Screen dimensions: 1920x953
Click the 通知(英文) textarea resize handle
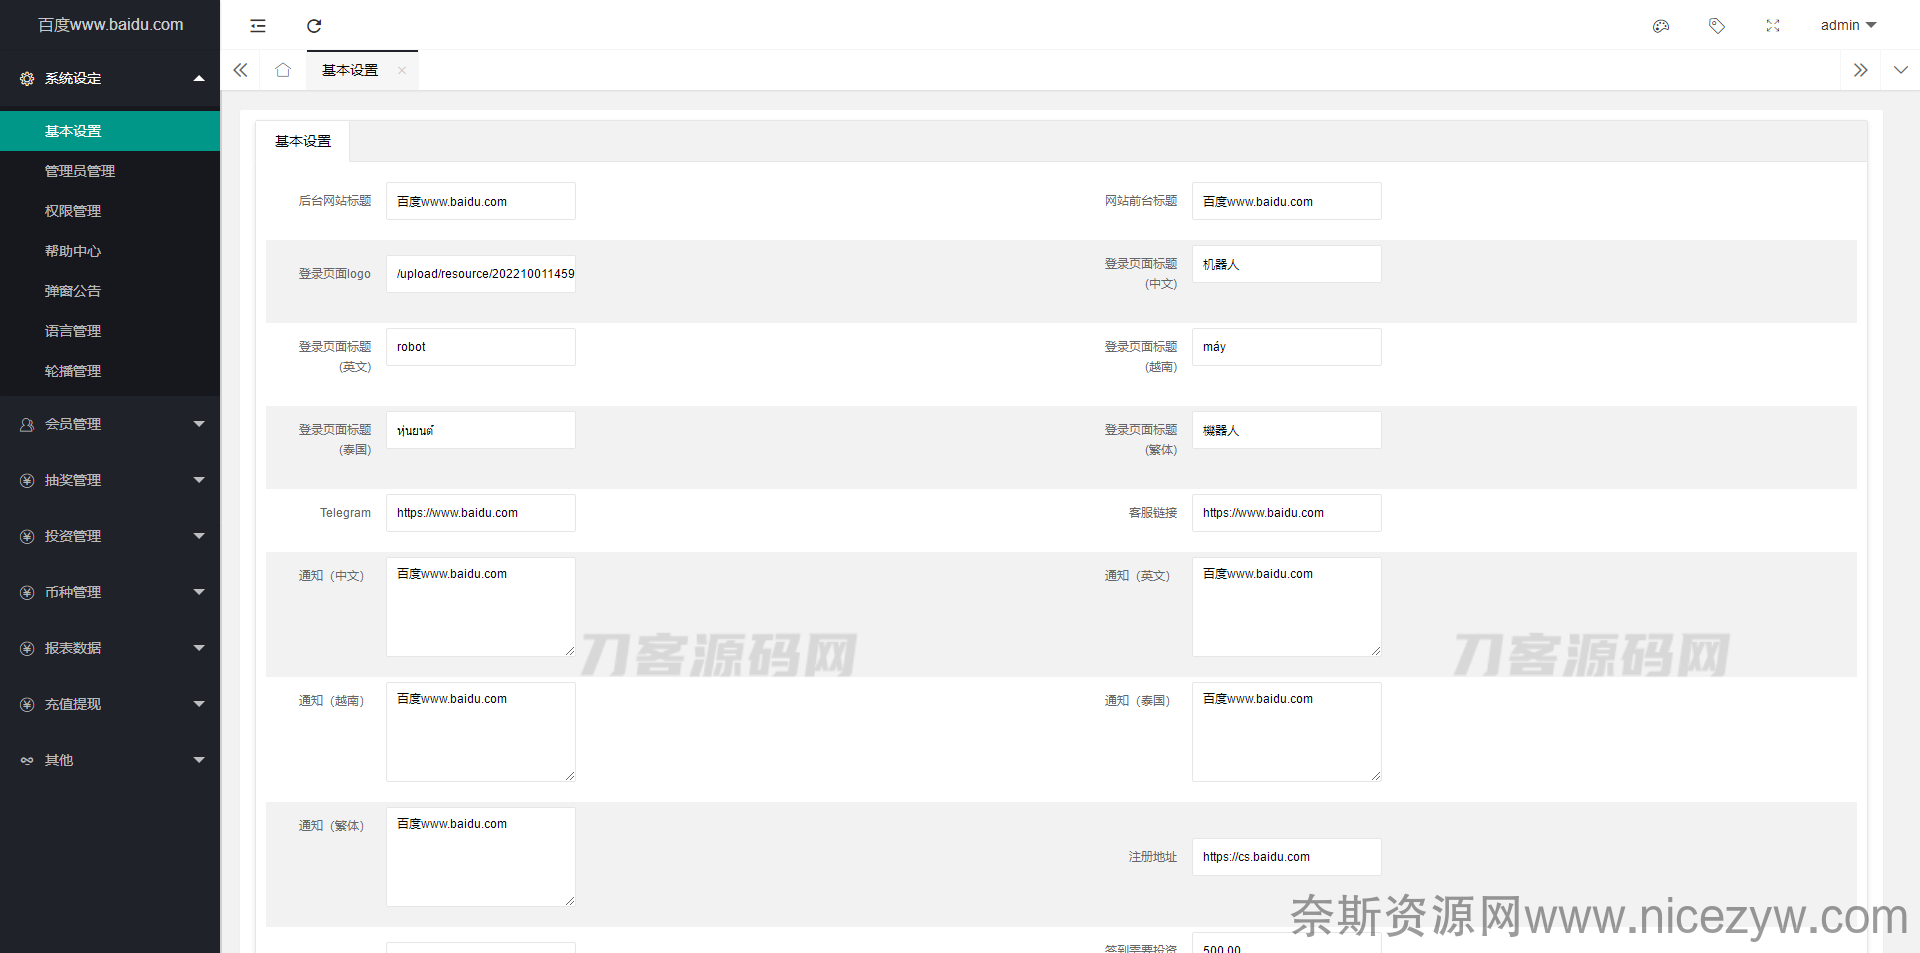tap(1376, 651)
